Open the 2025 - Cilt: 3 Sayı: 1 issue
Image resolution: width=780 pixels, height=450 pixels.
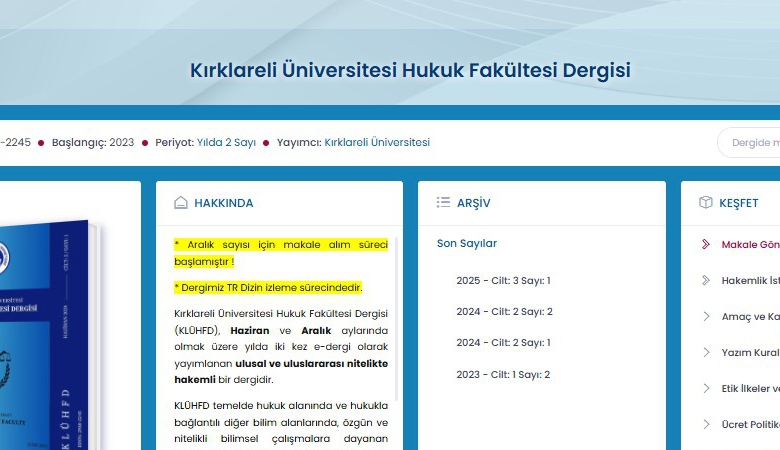504,281
